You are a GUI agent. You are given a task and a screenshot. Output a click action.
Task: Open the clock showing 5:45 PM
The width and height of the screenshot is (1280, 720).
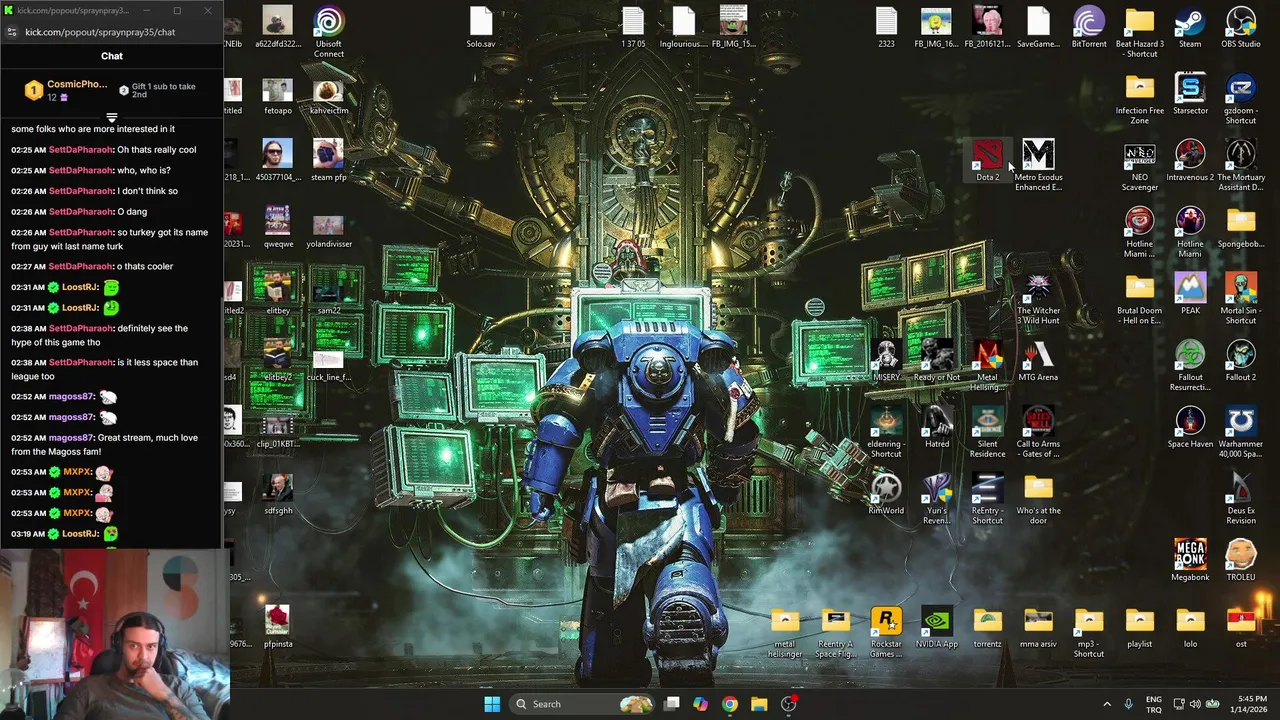[1251, 704]
